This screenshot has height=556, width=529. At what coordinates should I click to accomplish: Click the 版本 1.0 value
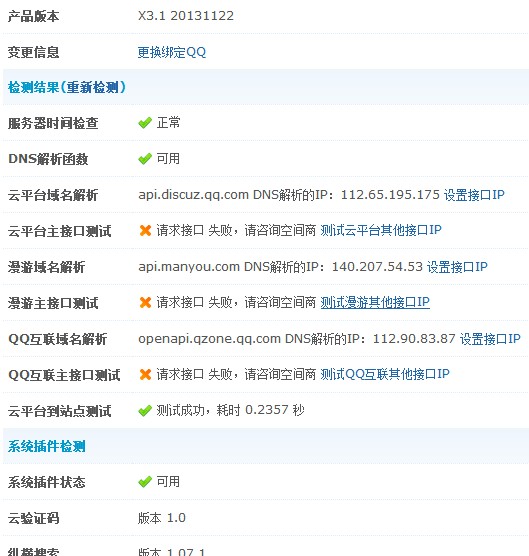(162, 518)
